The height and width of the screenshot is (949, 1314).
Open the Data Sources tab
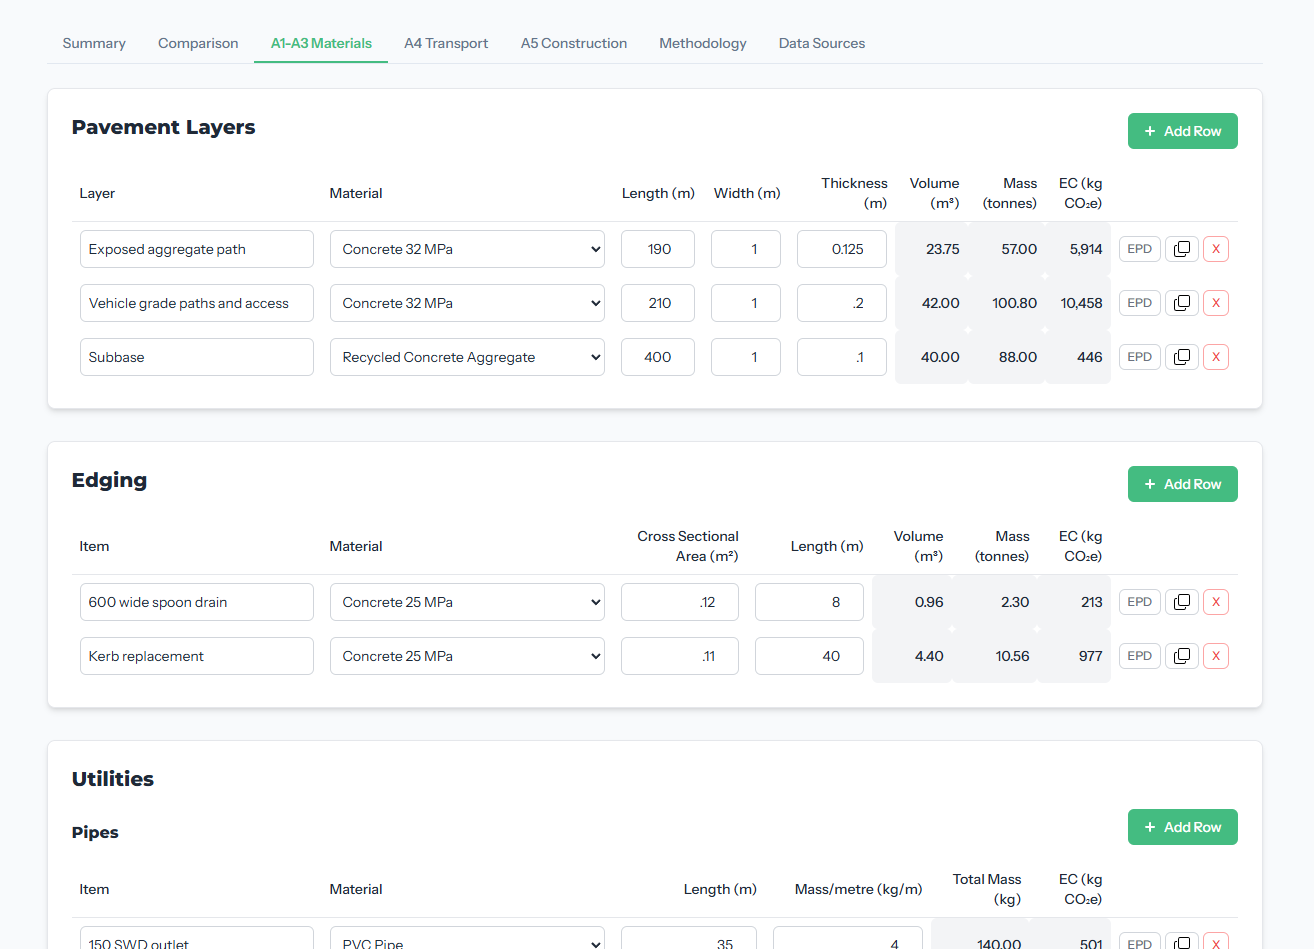click(822, 43)
